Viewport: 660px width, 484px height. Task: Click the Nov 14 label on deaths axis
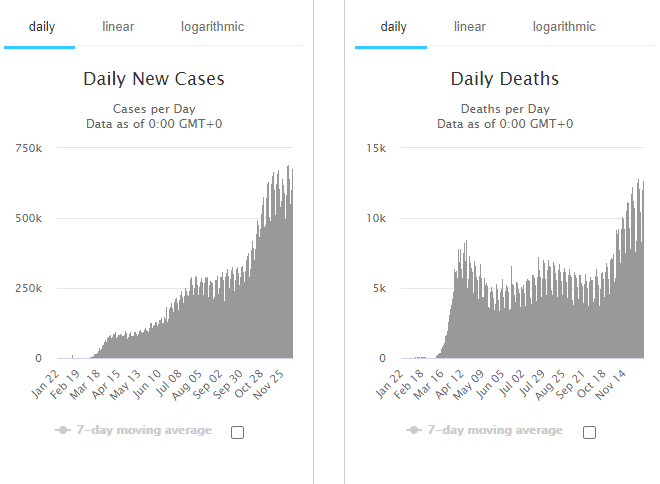(x=611, y=385)
